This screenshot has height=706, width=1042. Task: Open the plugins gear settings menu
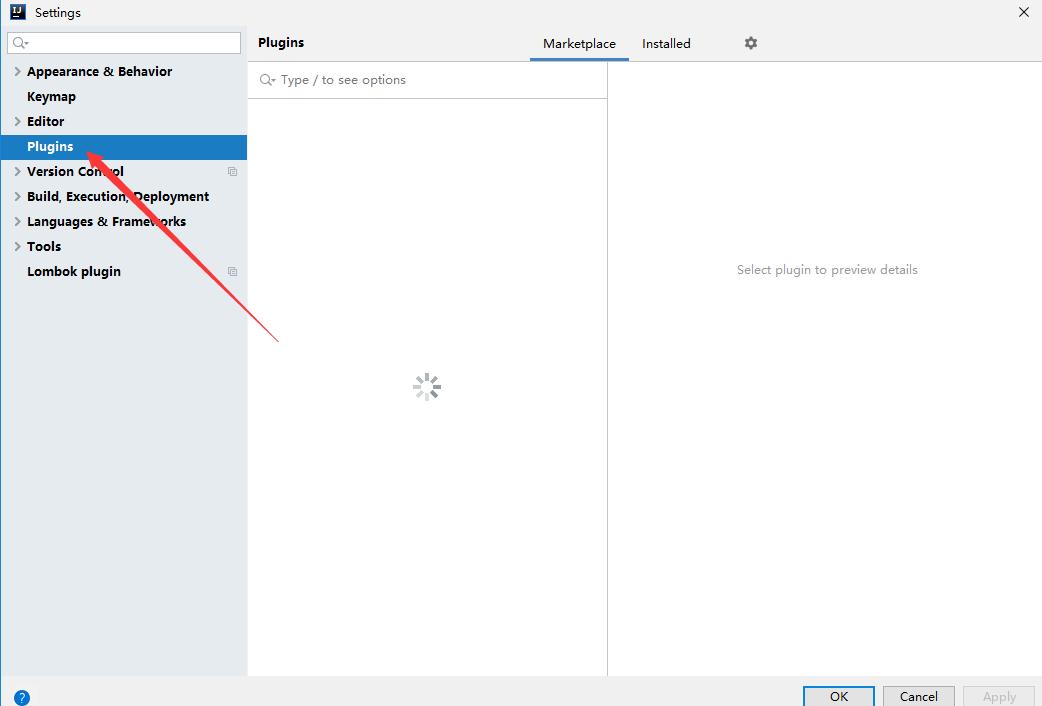tap(750, 43)
